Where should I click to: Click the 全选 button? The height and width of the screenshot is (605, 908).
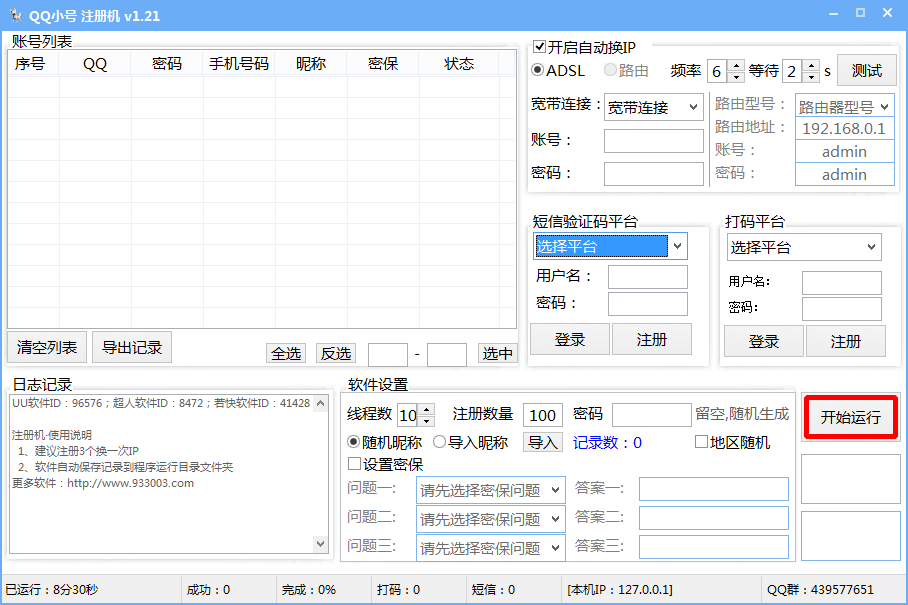pos(286,353)
